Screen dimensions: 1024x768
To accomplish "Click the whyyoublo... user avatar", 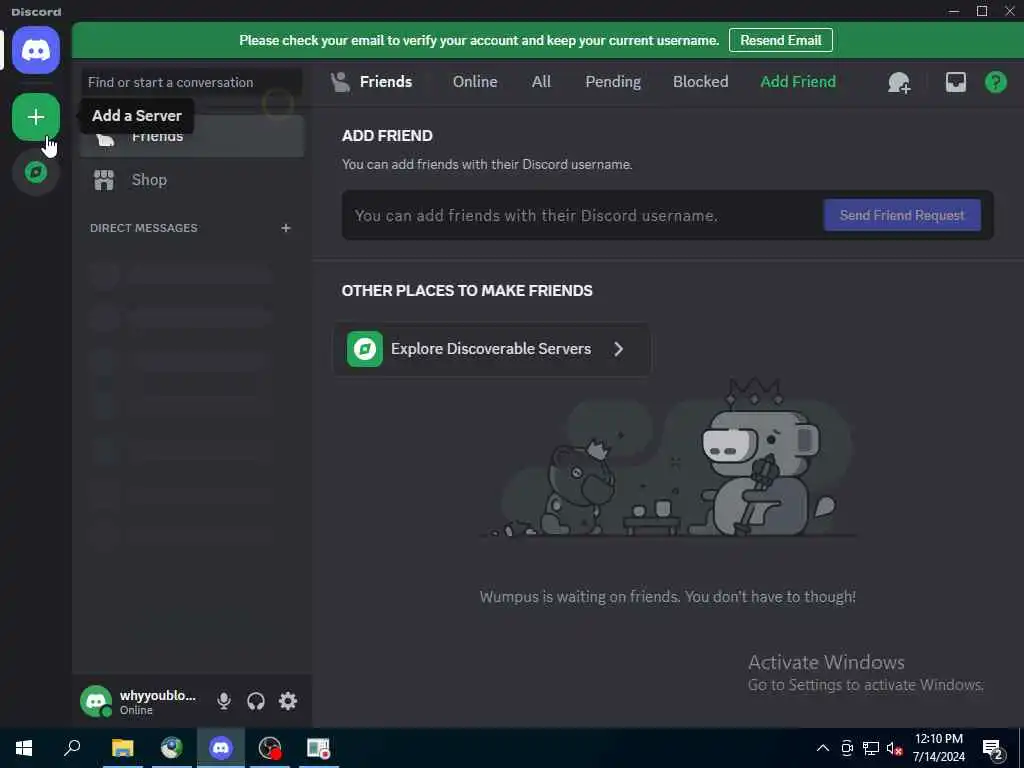I will (96, 701).
